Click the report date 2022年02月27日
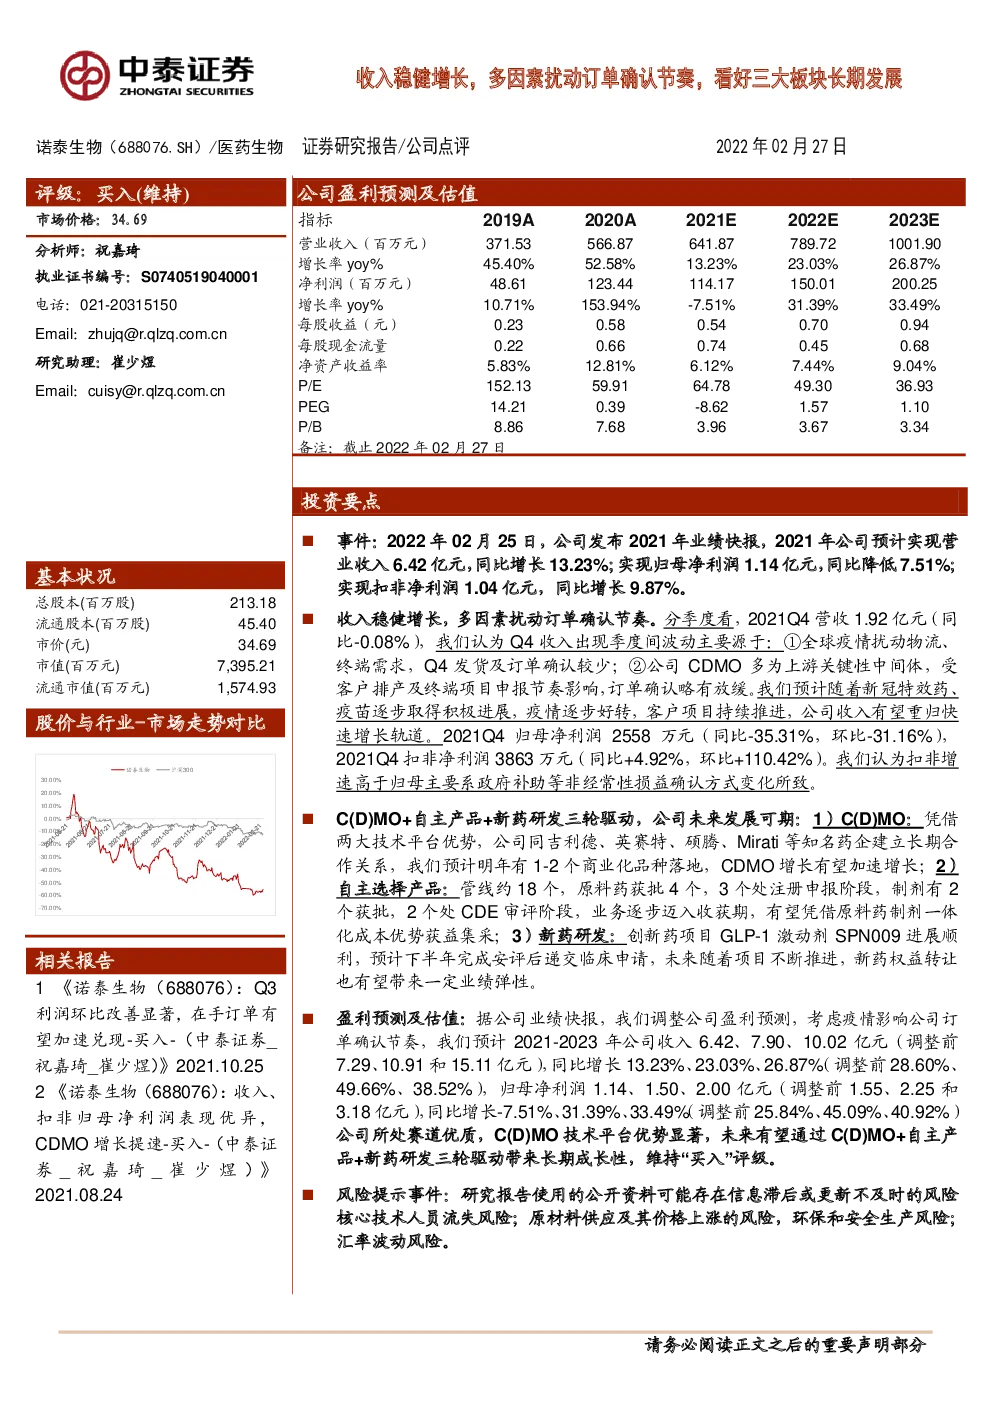This screenshot has width=992, height=1403. pyautogui.click(x=781, y=146)
